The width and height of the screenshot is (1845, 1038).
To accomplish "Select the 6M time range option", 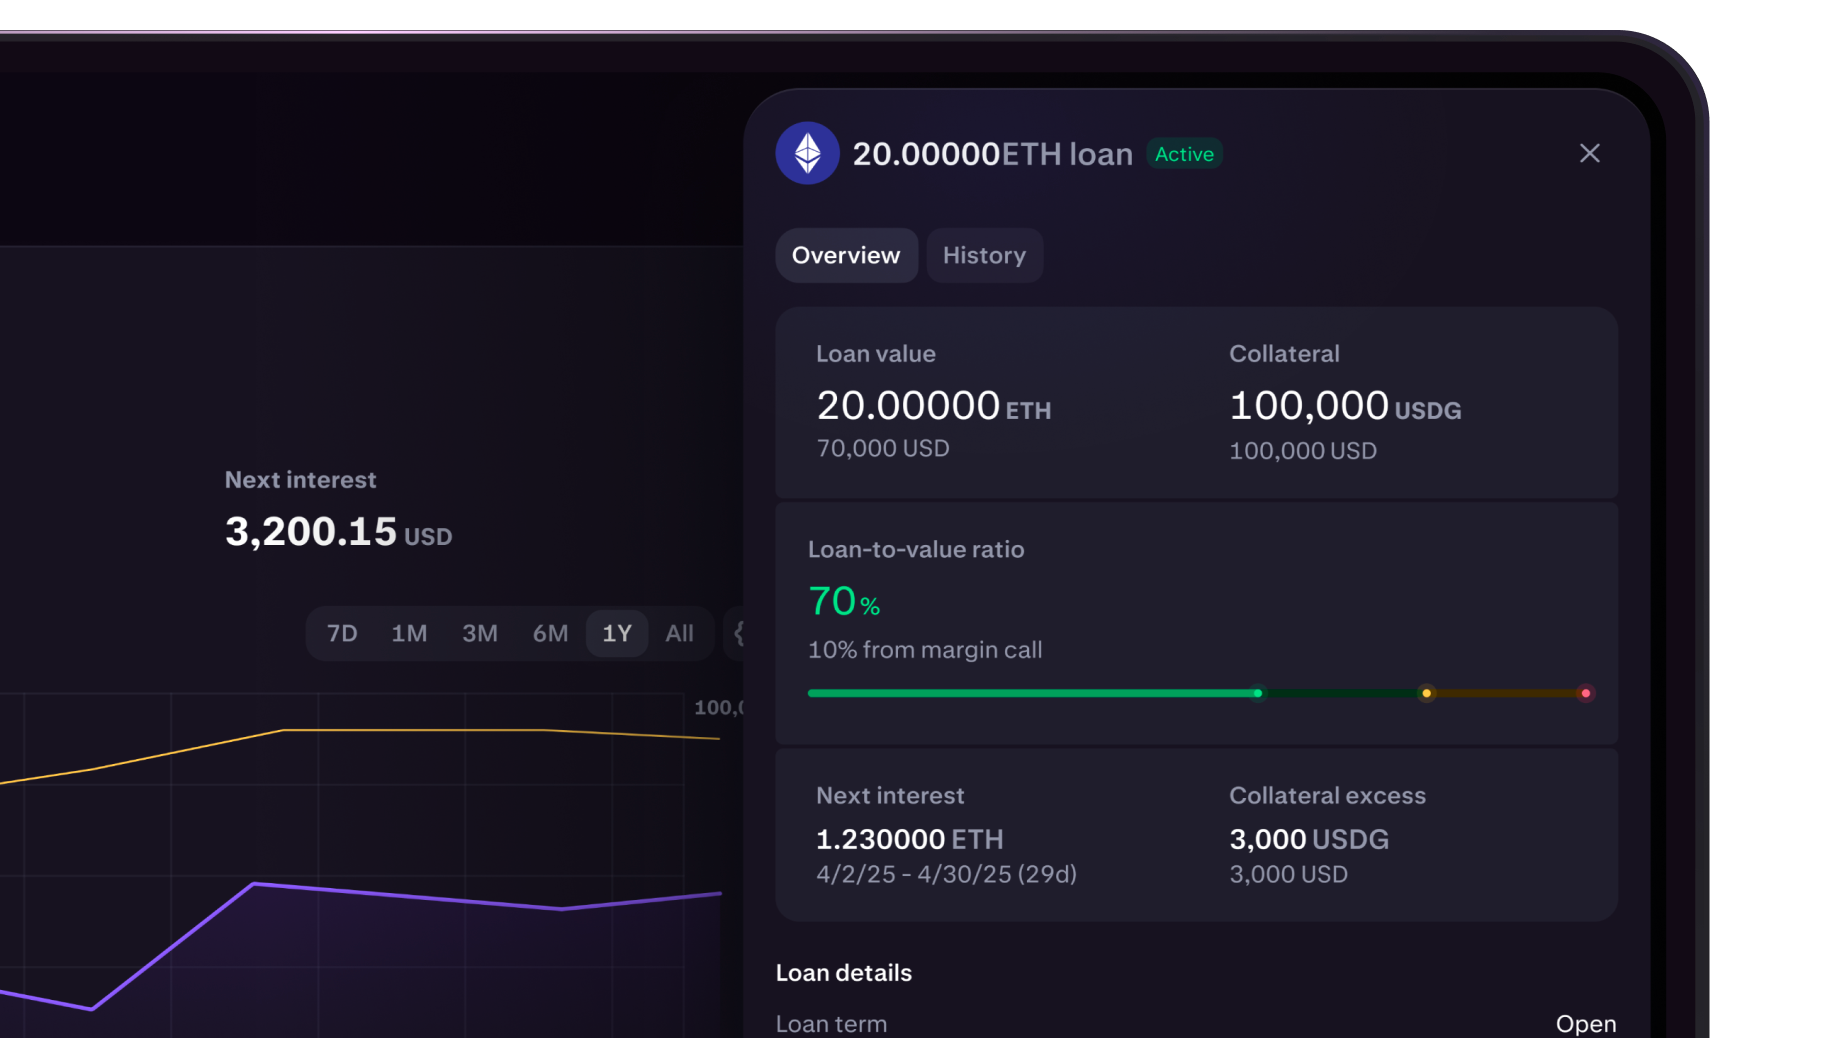I will 549,633.
